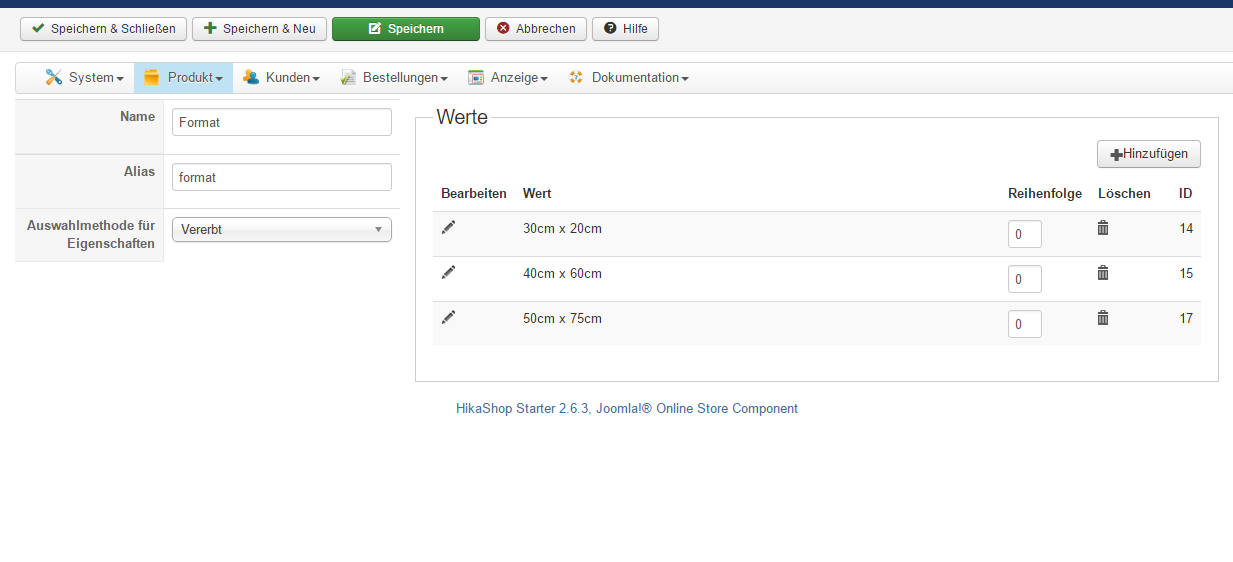This screenshot has width=1233, height=562.
Task: Delete the value with ID 14
Action: pos(1103,228)
